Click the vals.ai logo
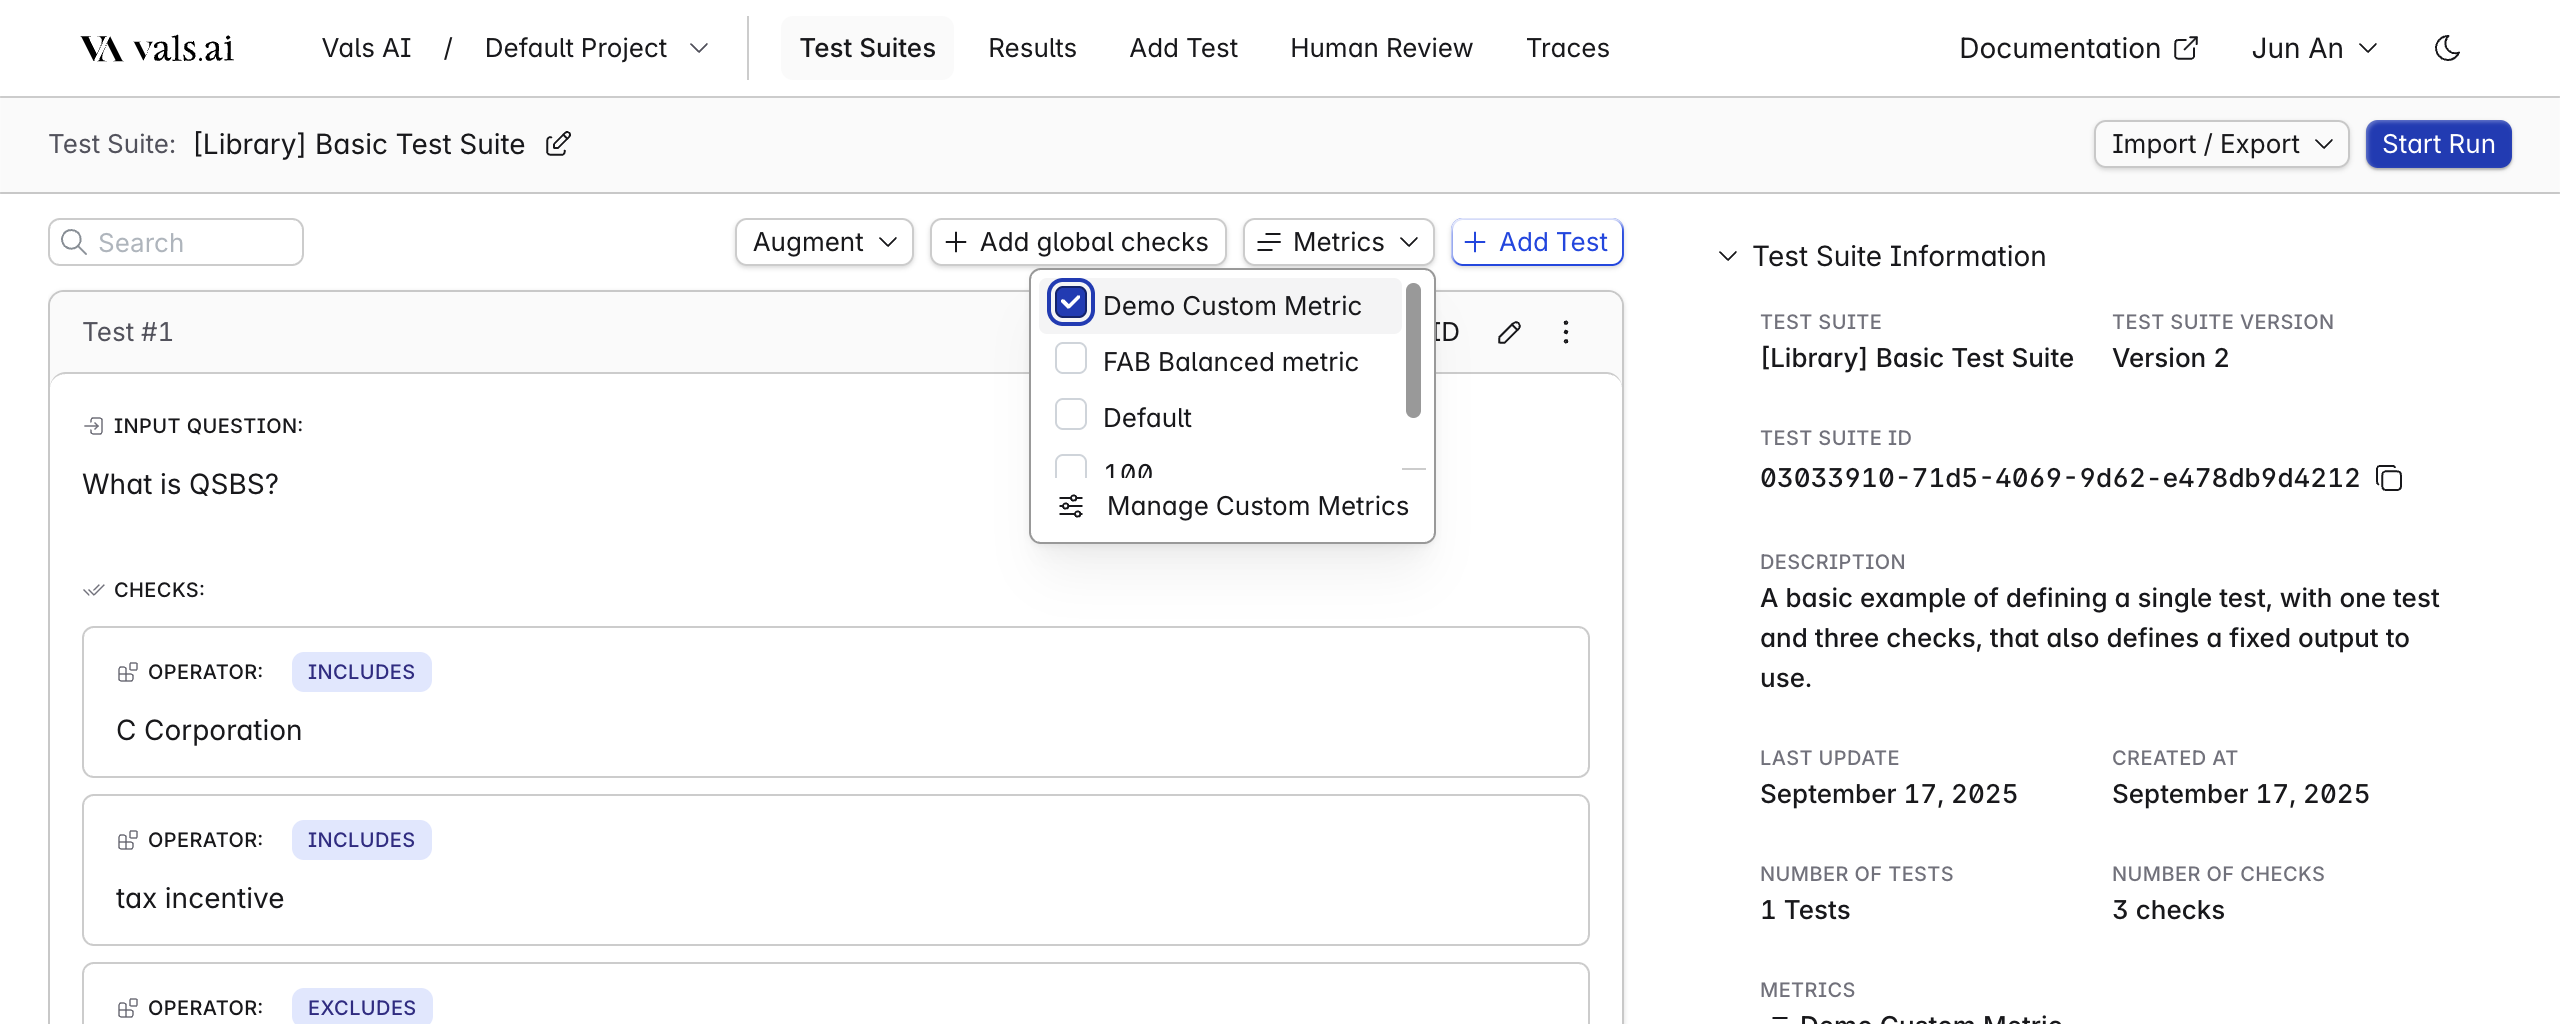 click(x=157, y=48)
